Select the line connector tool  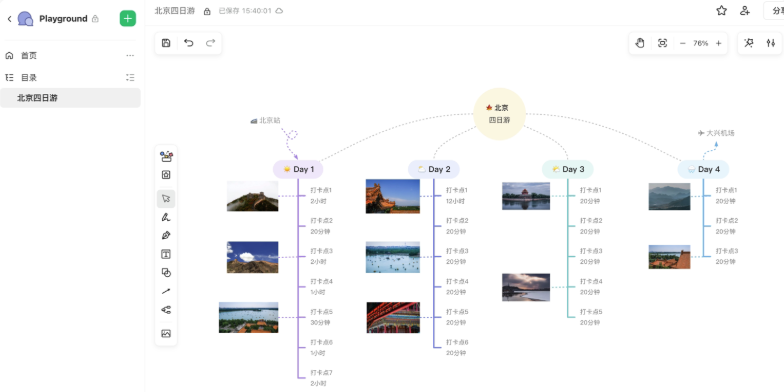(166, 291)
